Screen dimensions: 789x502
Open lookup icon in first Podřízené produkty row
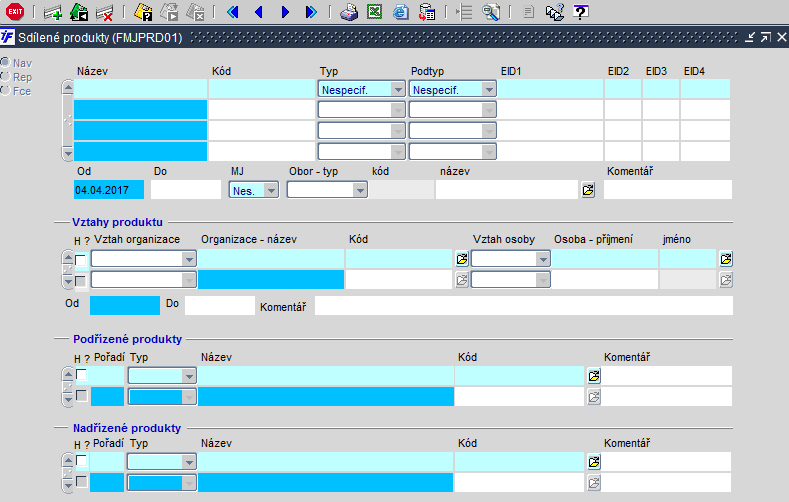pos(594,376)
